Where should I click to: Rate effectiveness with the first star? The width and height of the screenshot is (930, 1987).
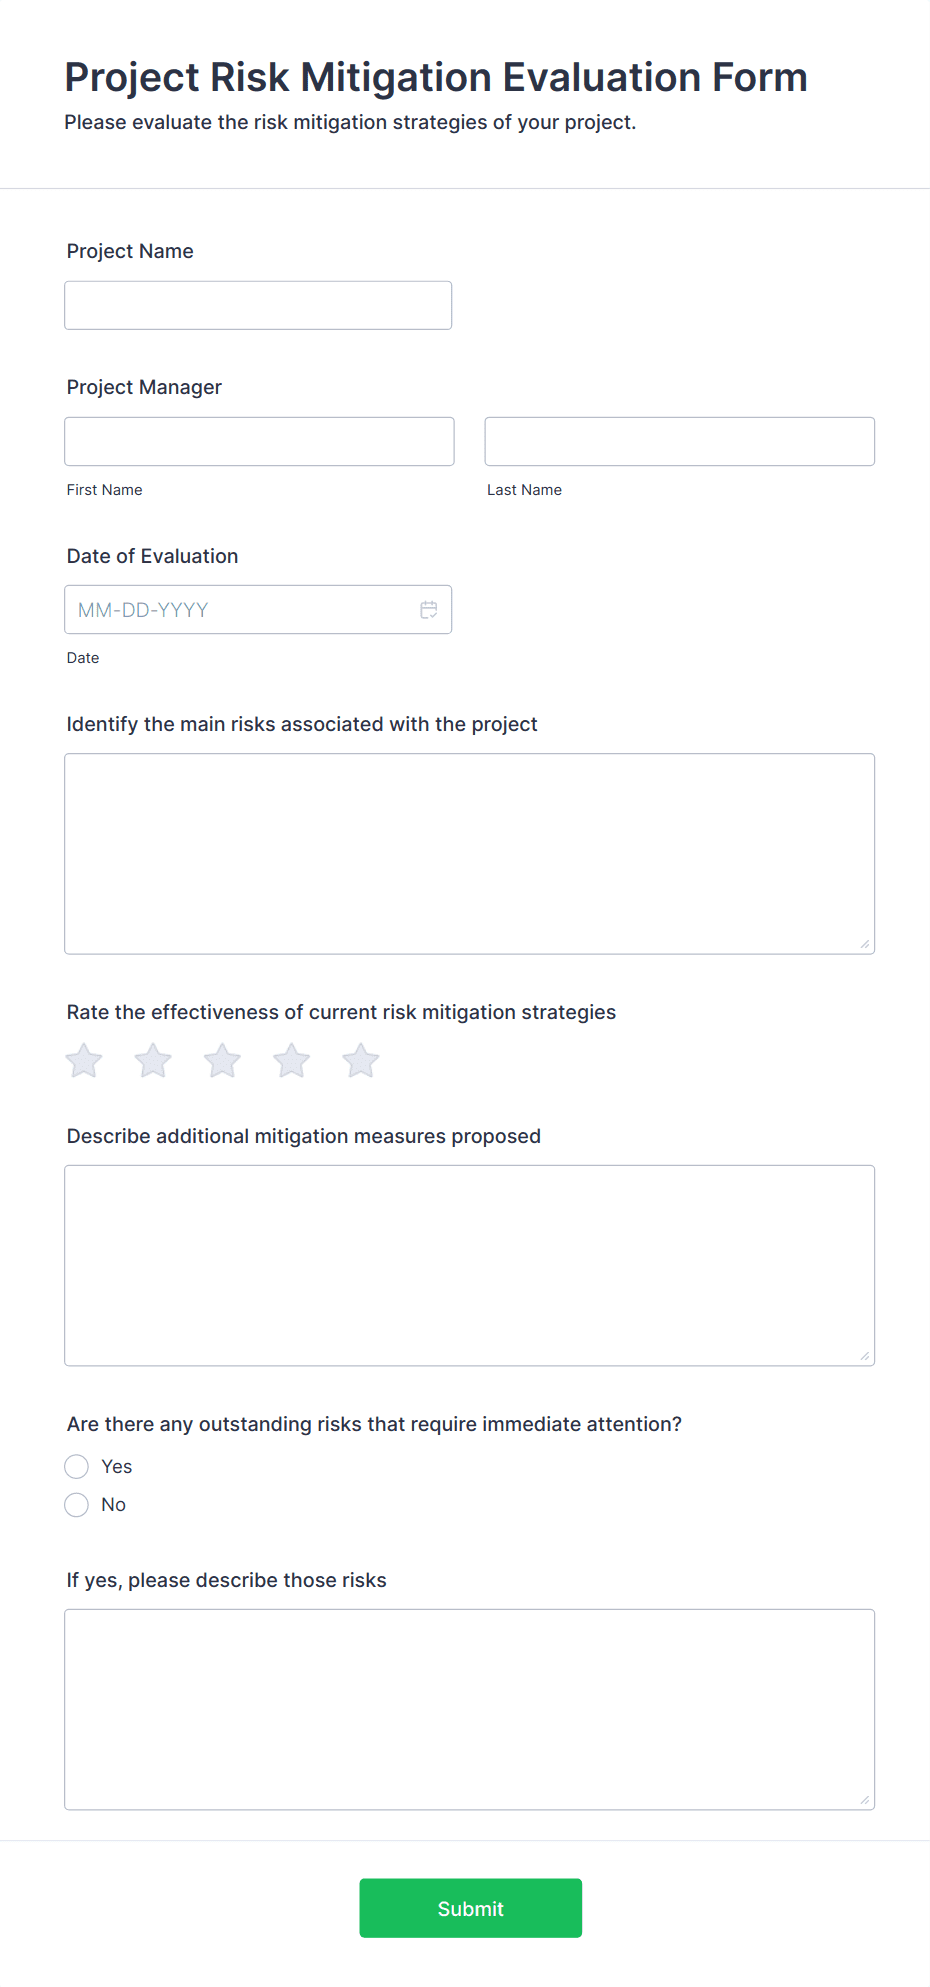coord(84,1061)
